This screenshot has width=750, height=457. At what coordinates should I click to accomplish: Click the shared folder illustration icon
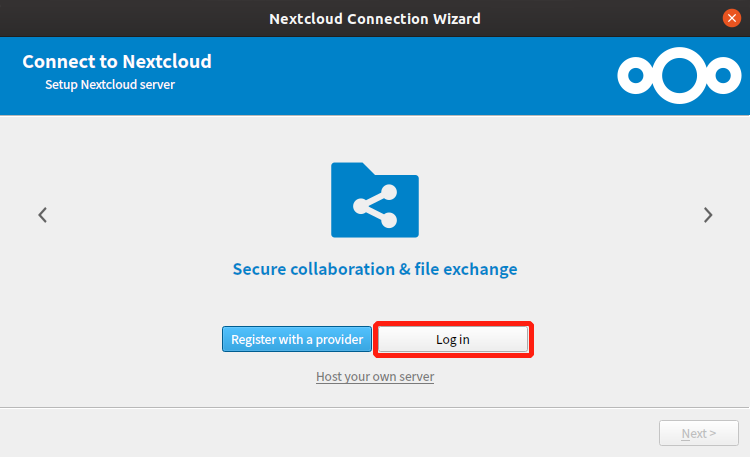[x=375, y=200]
